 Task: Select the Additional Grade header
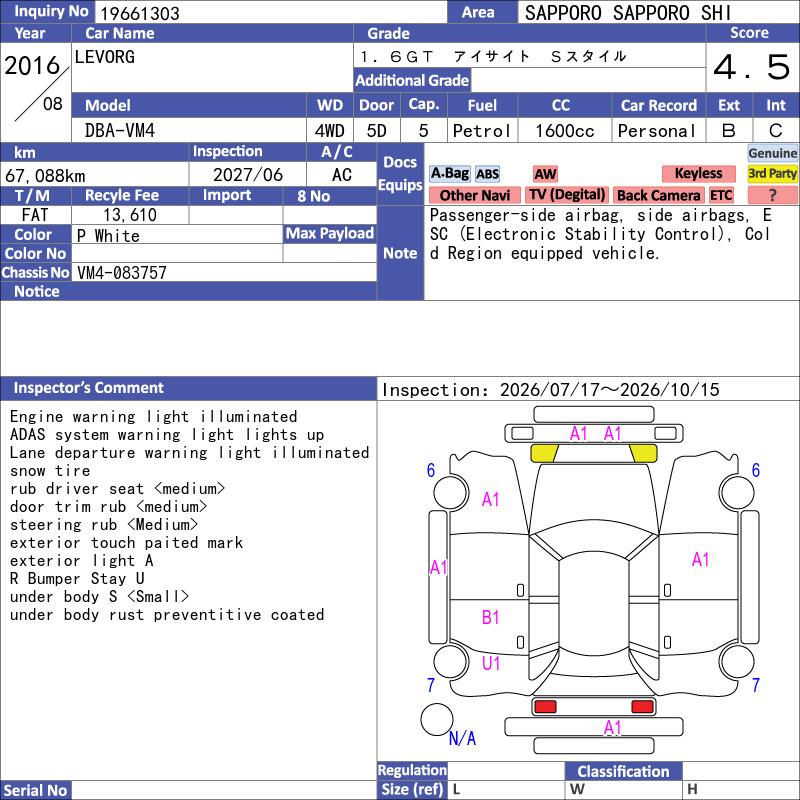[412, 81]
